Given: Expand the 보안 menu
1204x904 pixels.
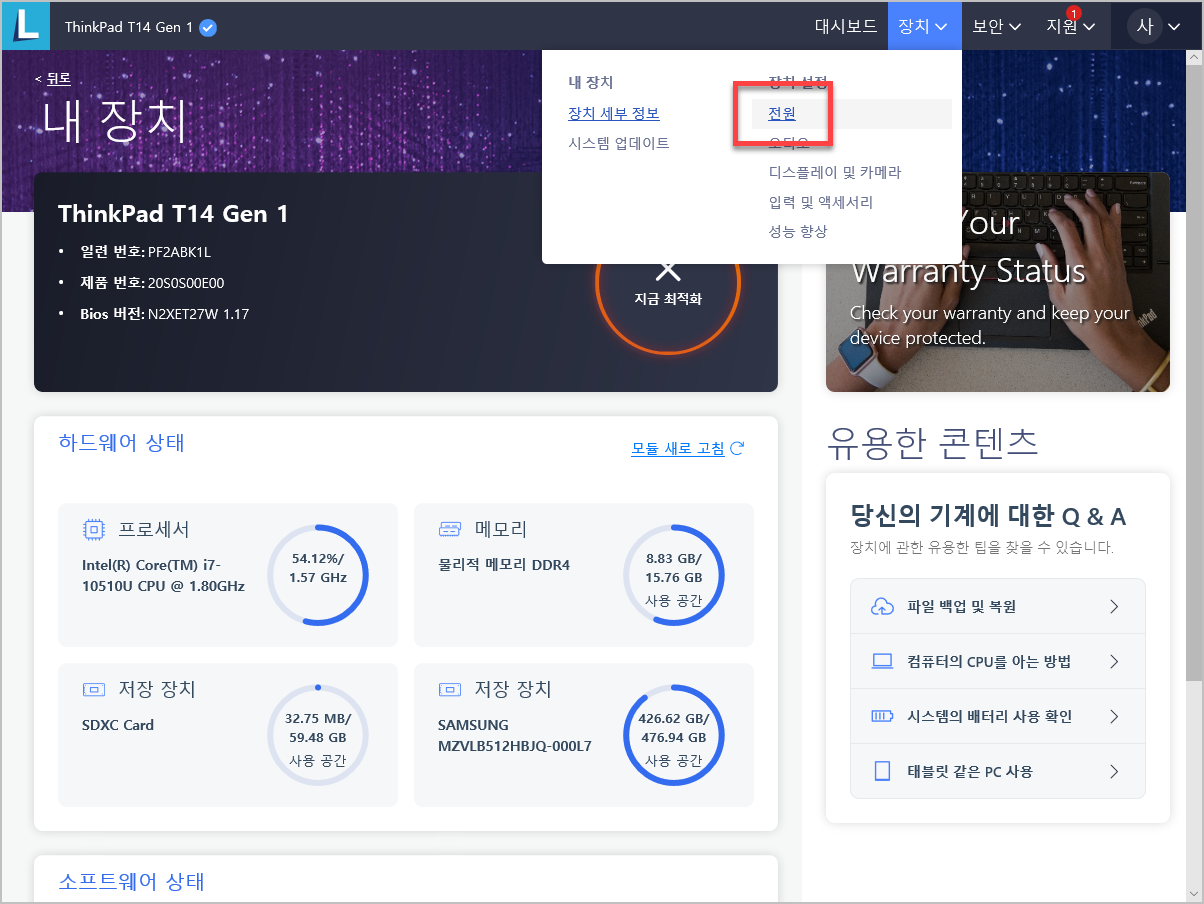Looking at the screenshot, I should 997,27.
